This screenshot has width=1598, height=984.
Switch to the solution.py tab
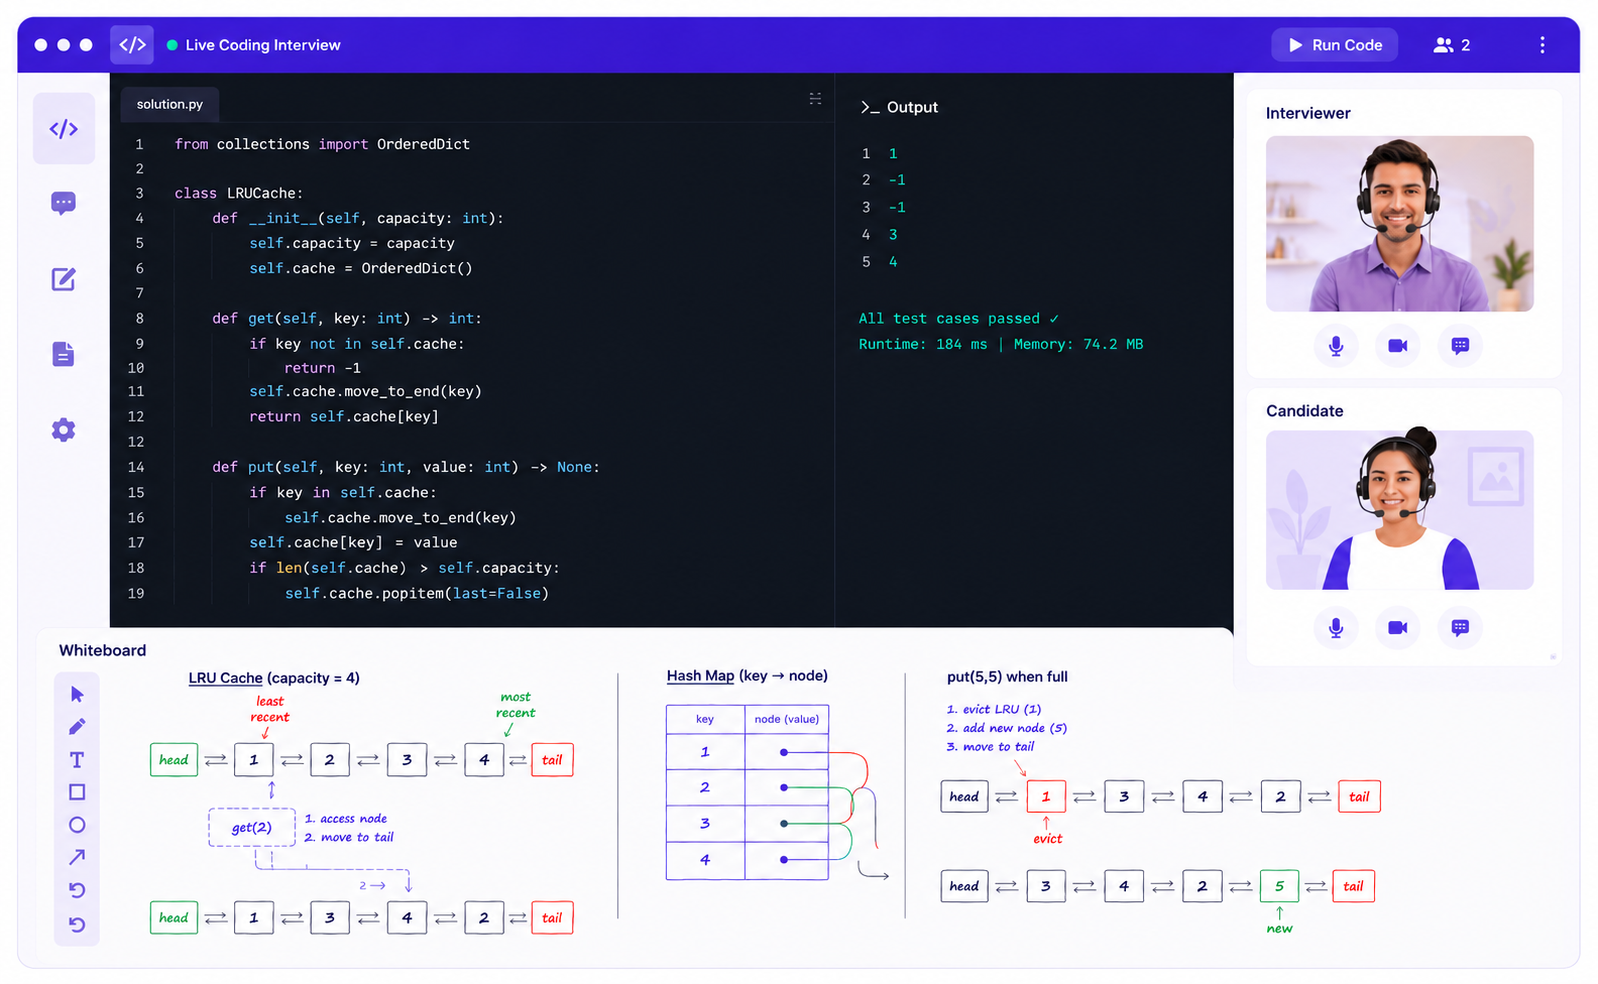coord(170,104)
